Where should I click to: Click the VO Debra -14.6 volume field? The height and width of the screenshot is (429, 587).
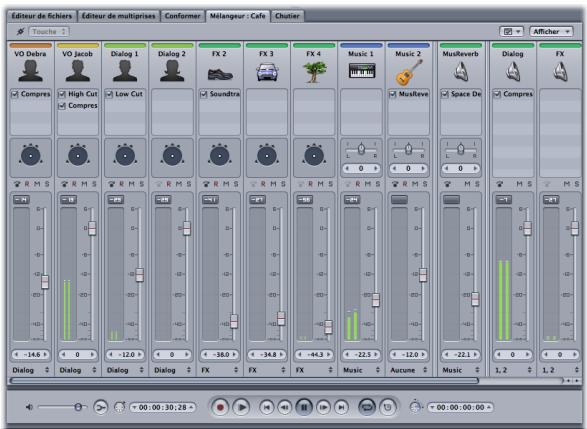click(31, 354)
